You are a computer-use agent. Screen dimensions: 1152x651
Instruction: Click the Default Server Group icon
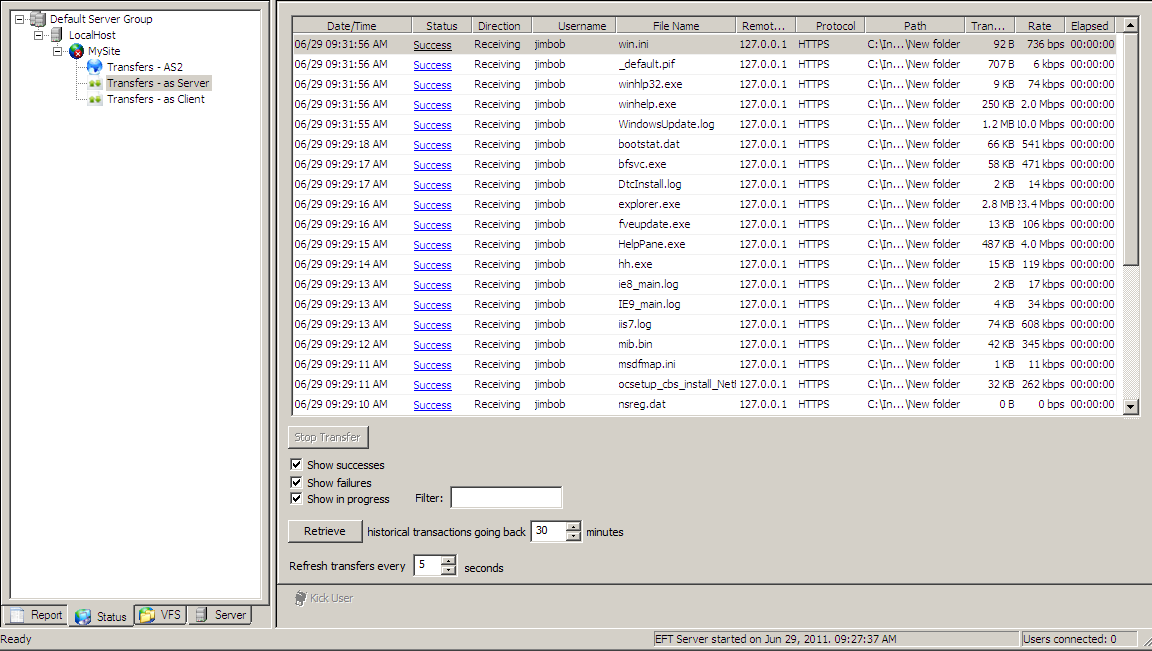click(x=38, y=19)
